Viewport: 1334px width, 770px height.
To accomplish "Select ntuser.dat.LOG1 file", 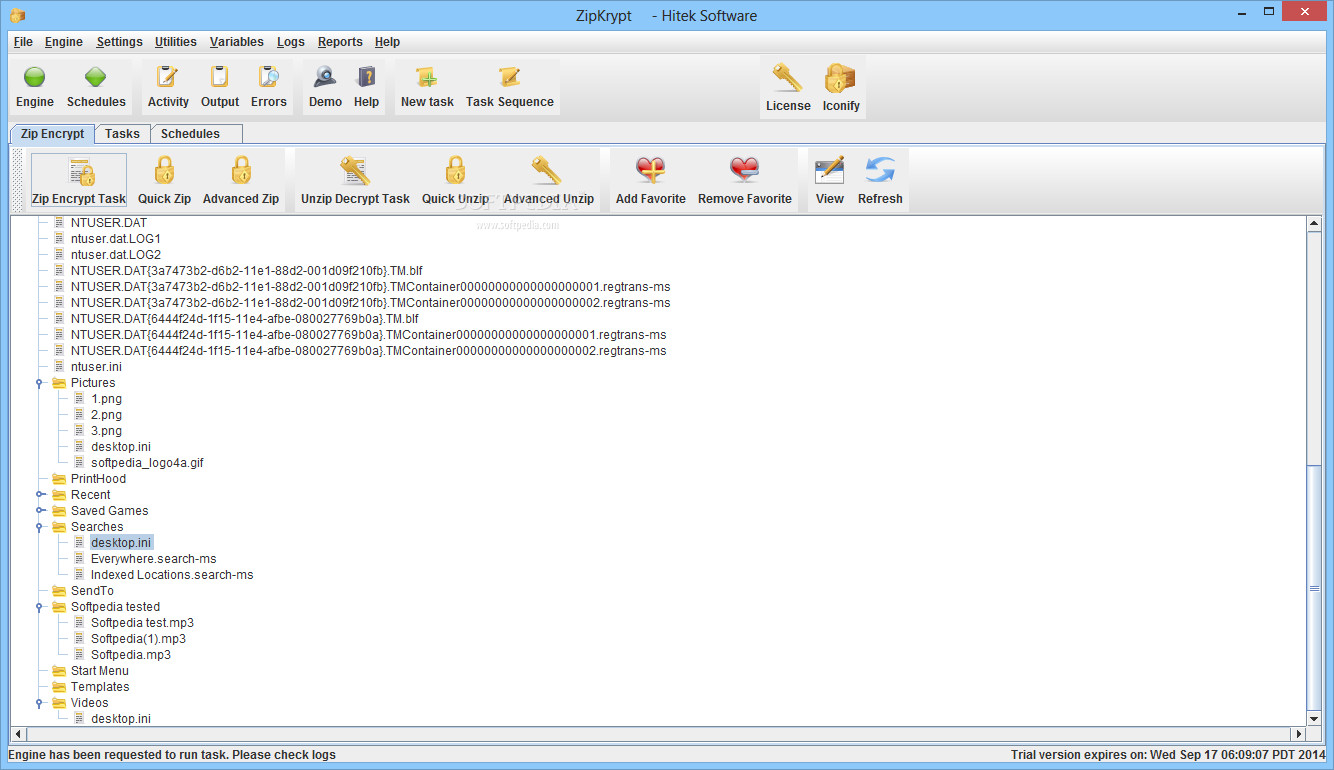I will (115, 239).
